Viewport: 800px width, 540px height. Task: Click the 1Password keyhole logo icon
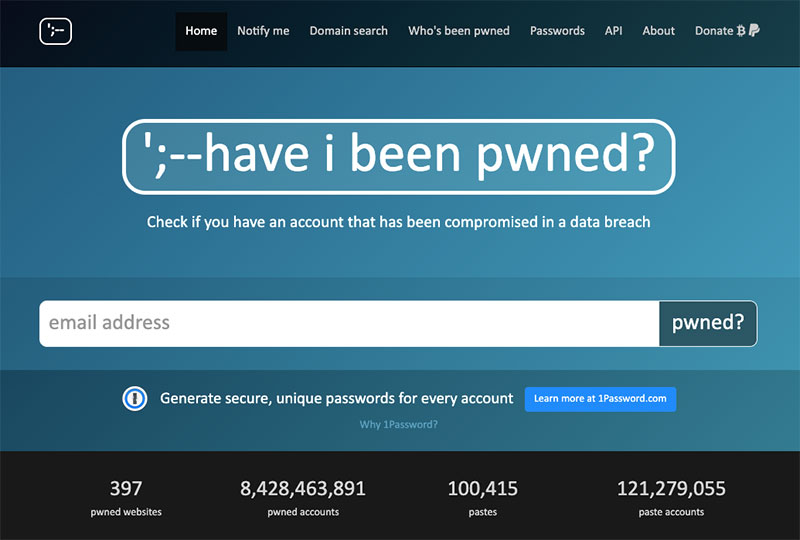[135, 399]
